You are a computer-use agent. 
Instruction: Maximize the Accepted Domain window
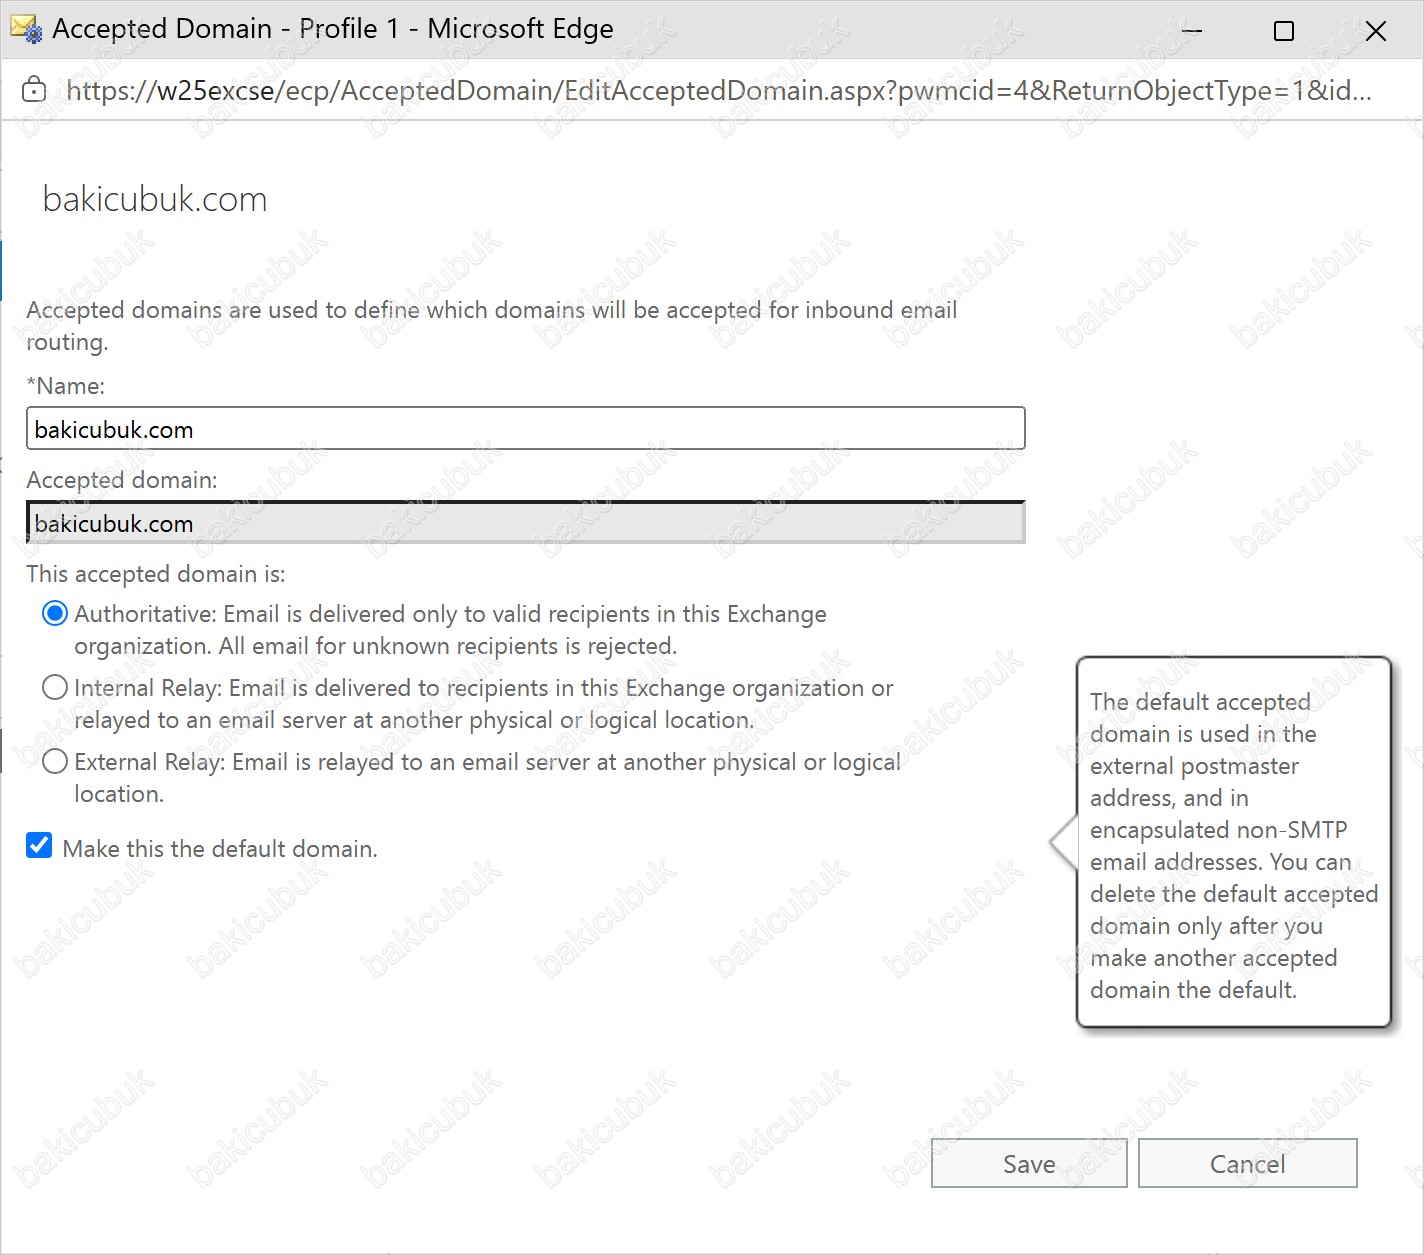(1284, 31)
